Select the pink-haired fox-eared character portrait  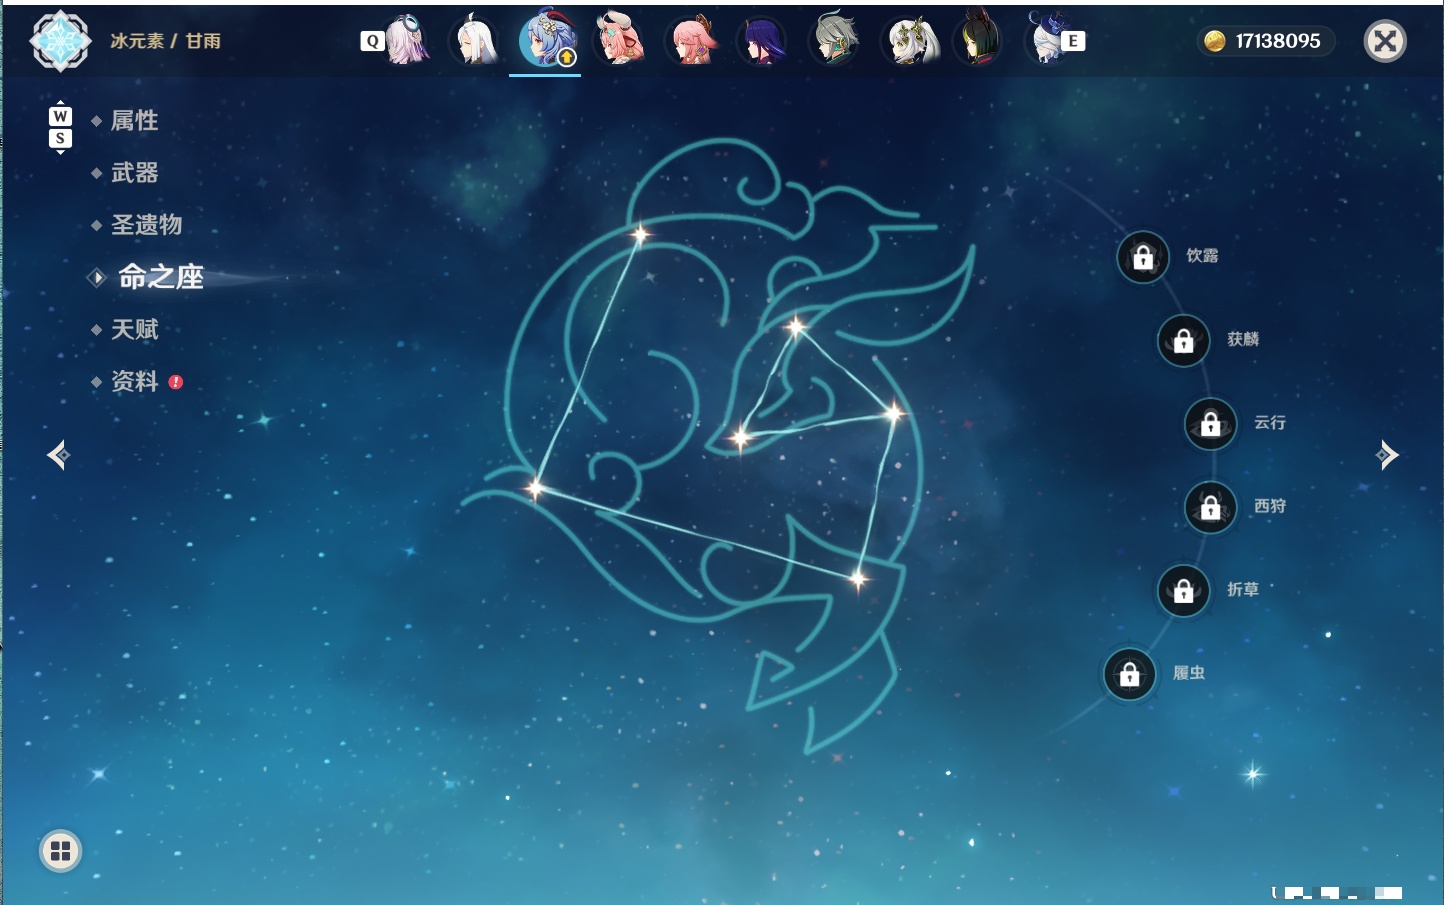692,41
